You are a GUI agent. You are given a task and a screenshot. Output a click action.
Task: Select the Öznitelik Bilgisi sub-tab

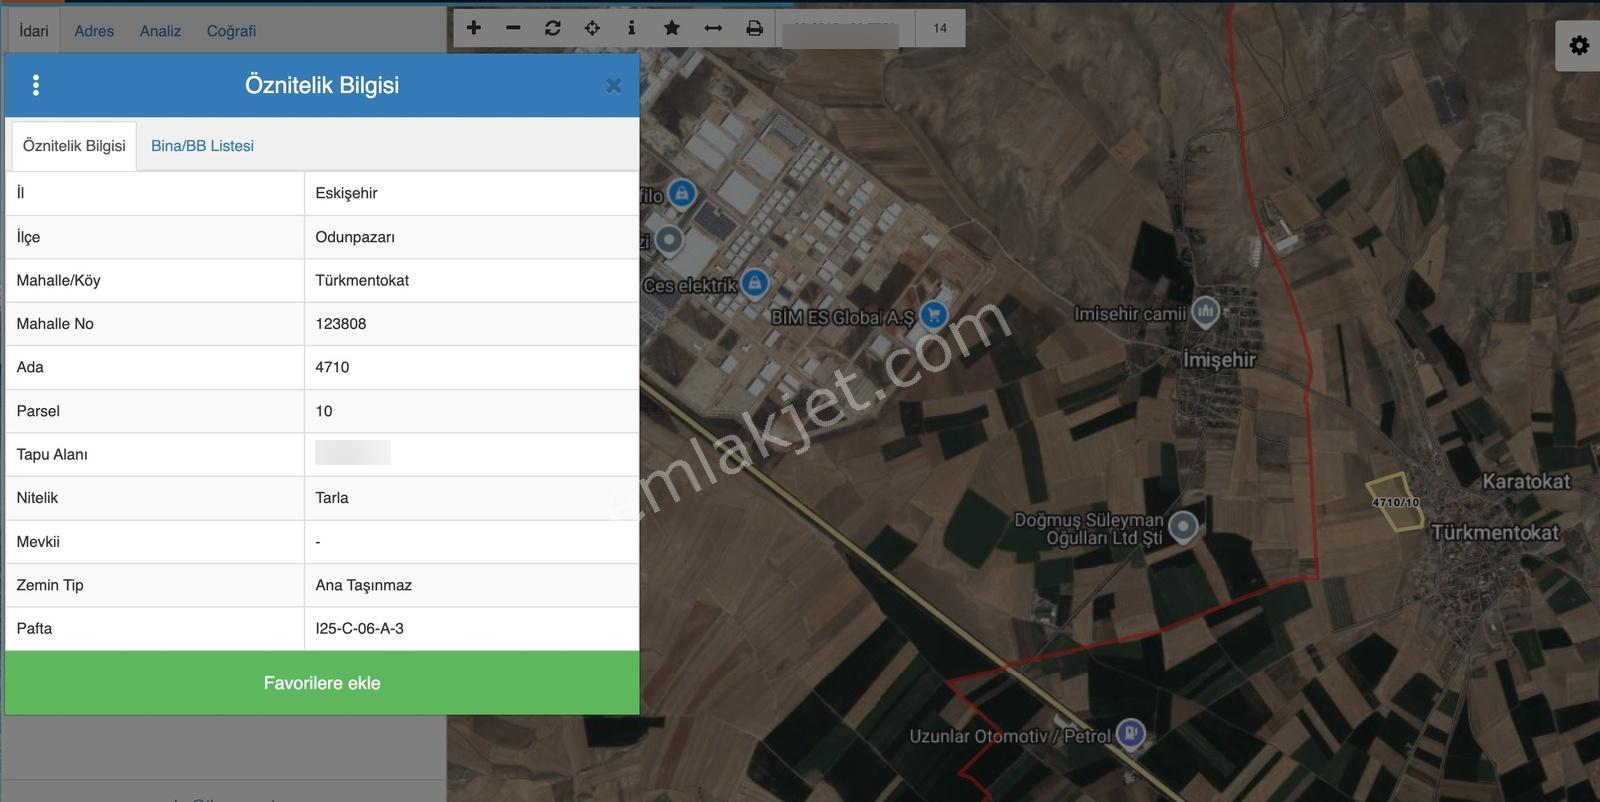[74, 146]
